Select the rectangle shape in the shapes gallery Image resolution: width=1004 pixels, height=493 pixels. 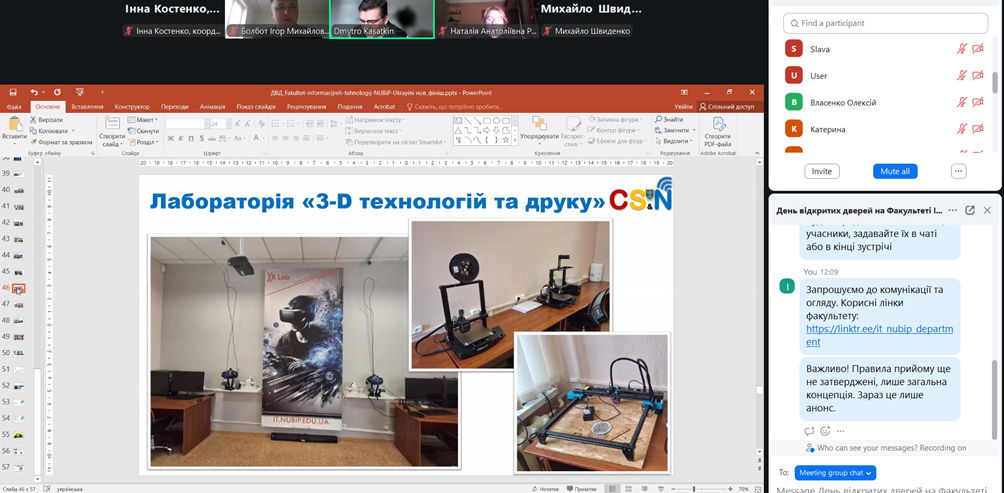tap(487, 120)
